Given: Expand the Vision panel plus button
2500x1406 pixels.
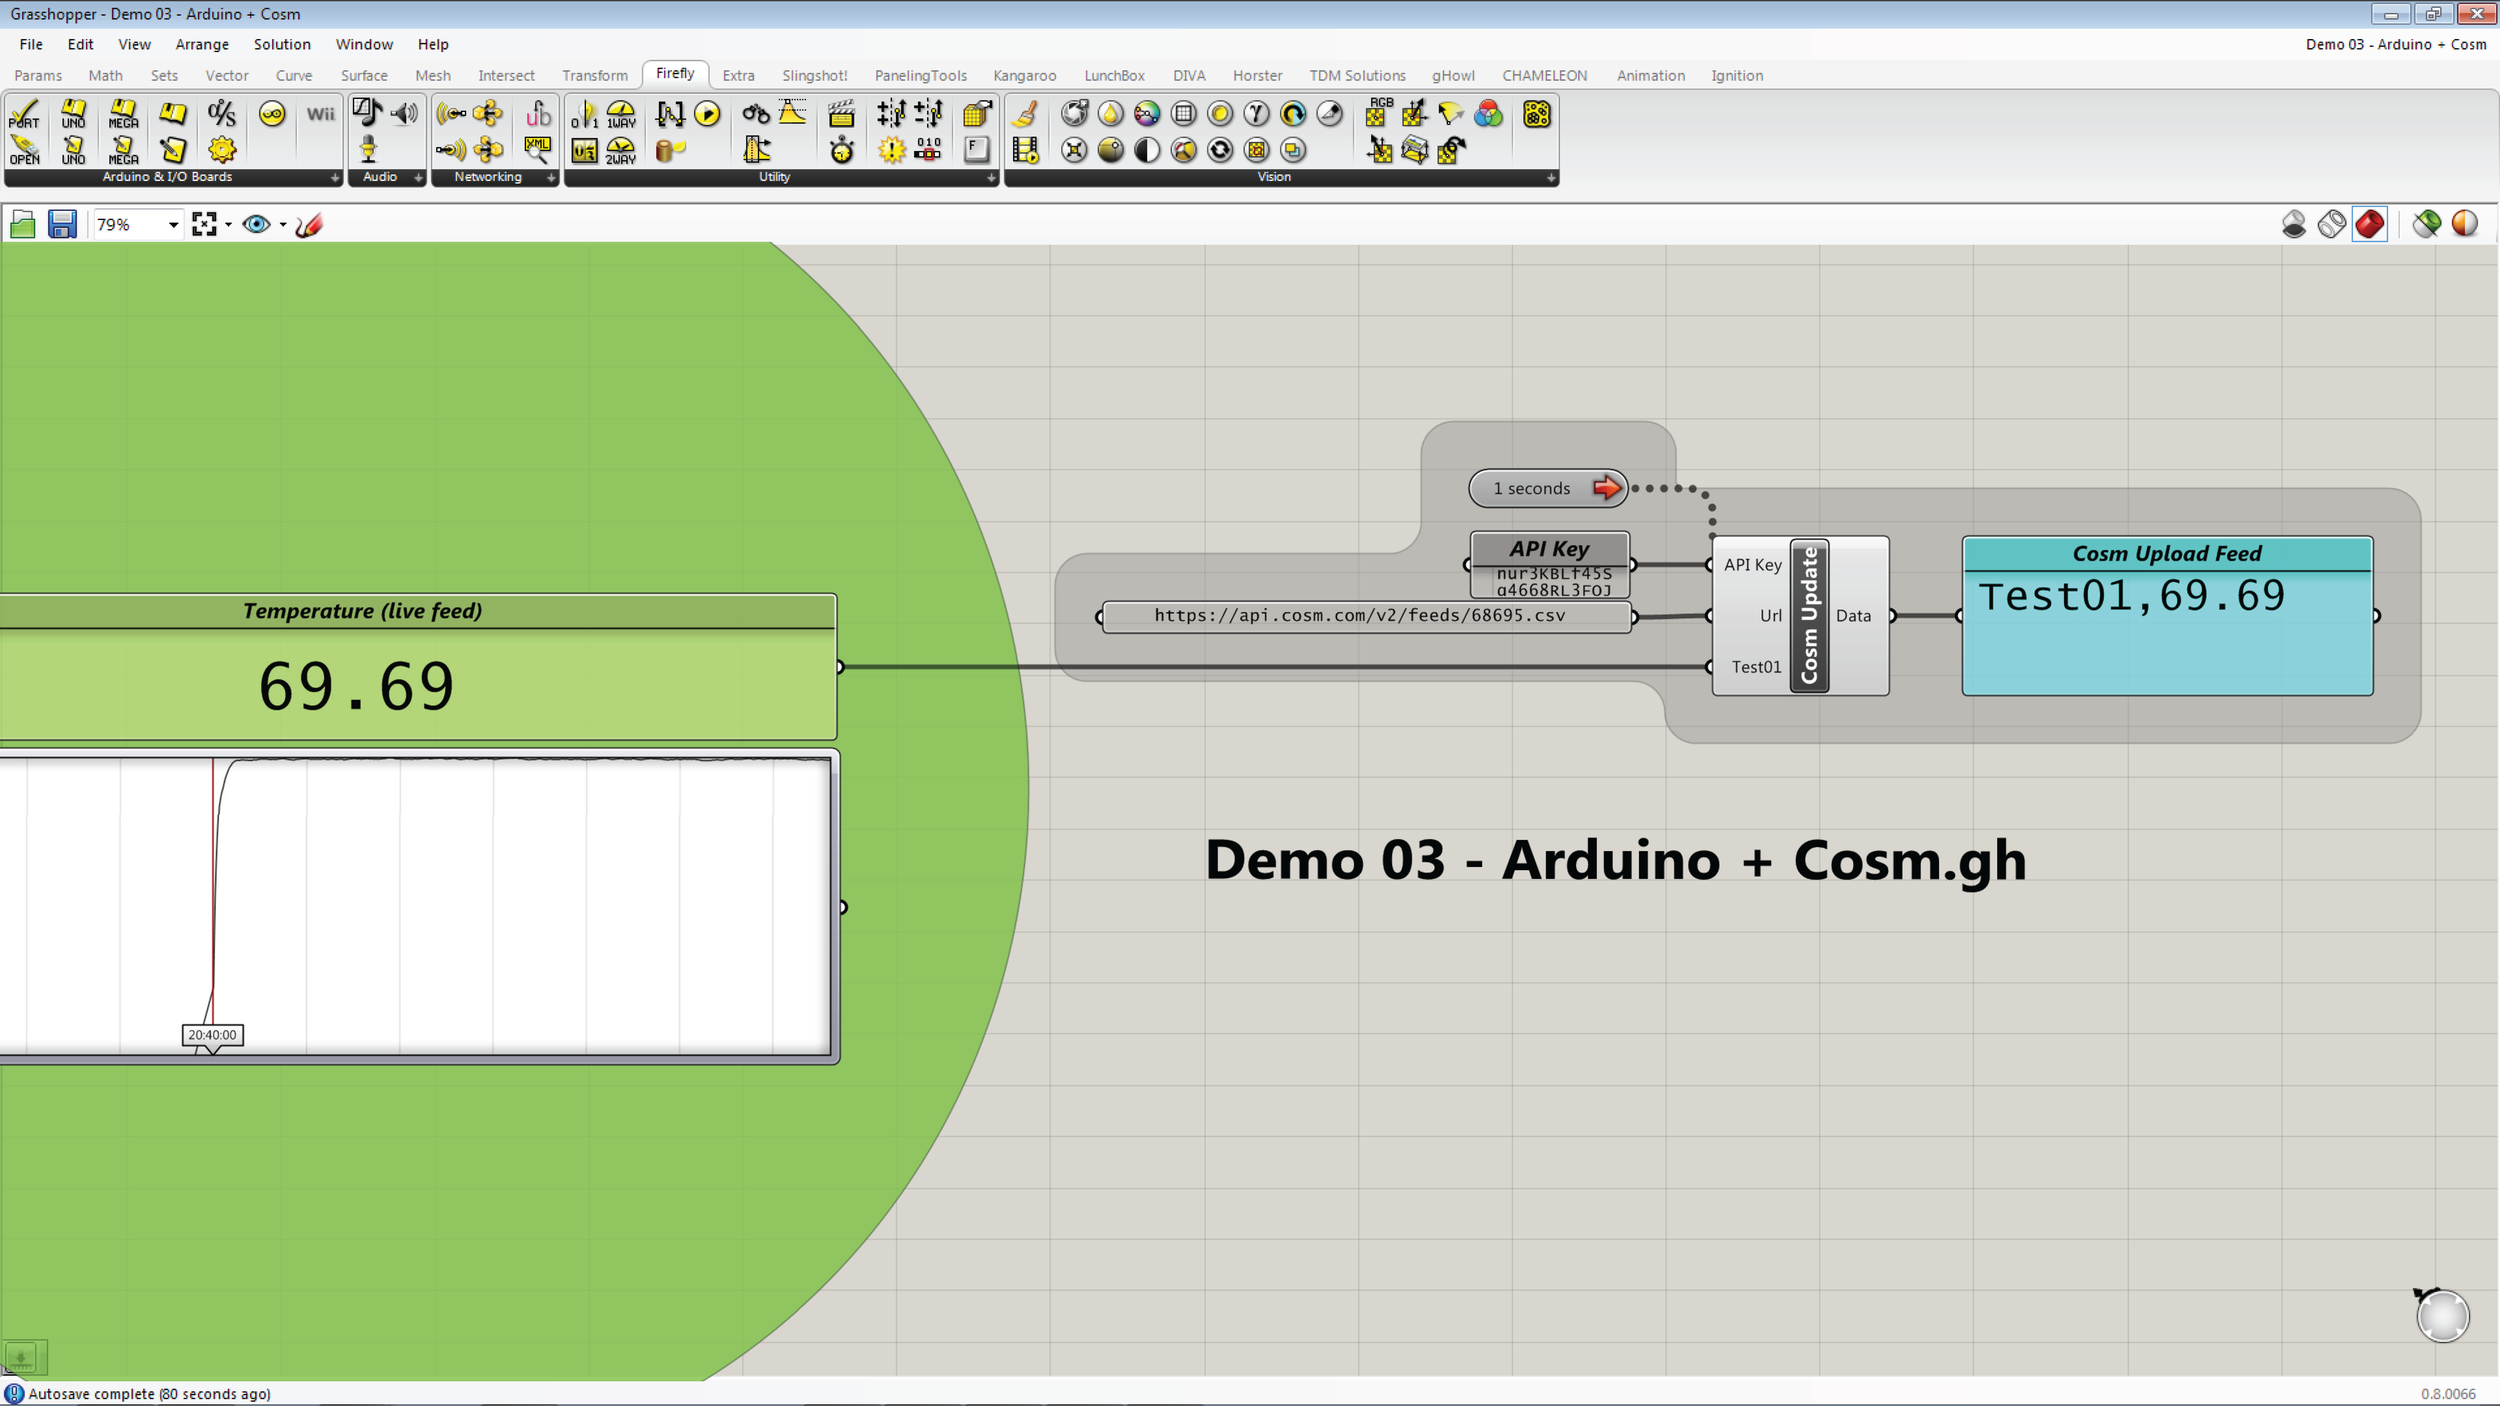Looking at the screenshot, I should pyautogui.click(x=1551, y=178).
